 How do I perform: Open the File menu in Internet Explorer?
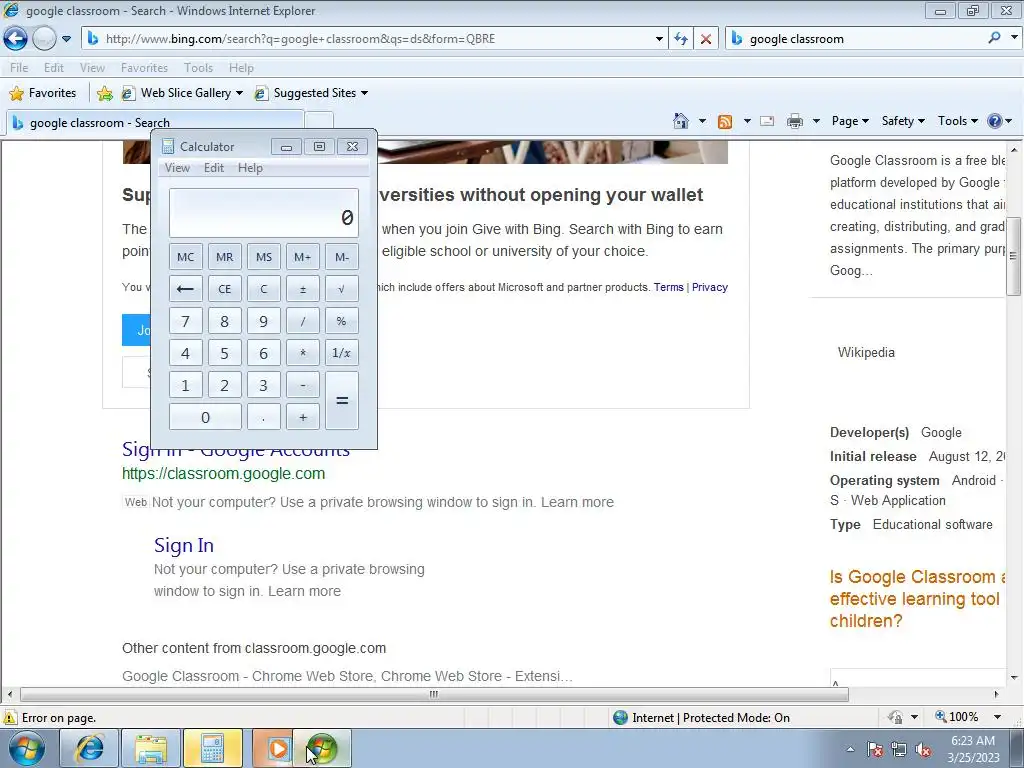click(x=18, y=68)
